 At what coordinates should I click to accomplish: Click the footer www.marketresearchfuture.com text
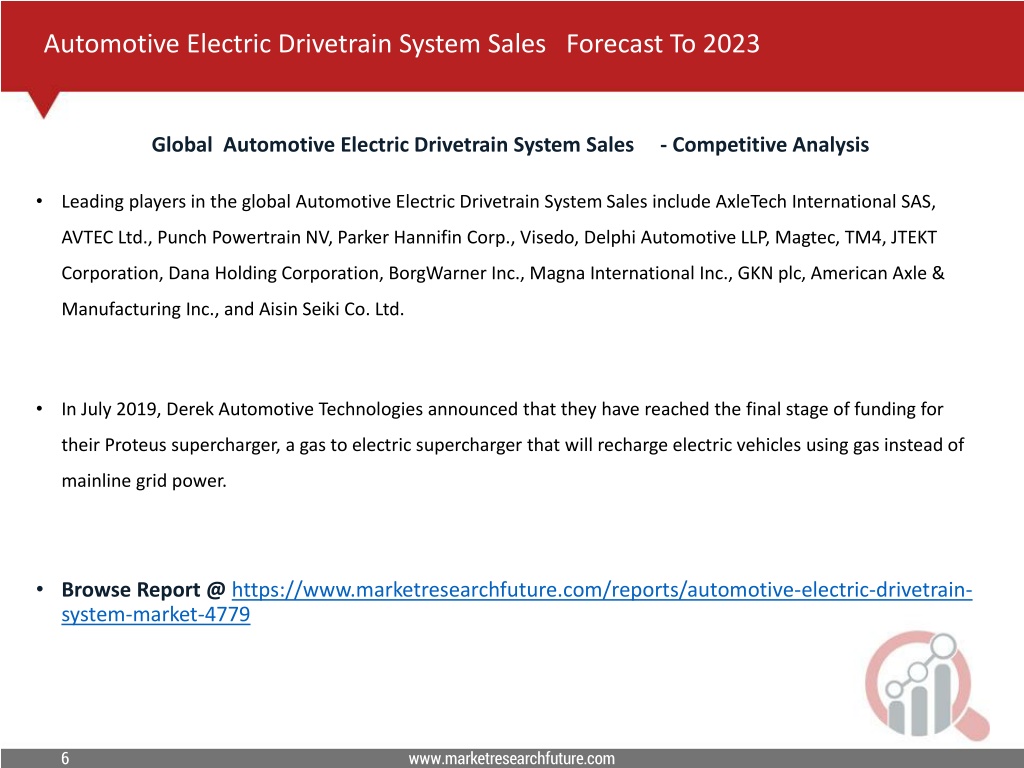coord(511,758)
